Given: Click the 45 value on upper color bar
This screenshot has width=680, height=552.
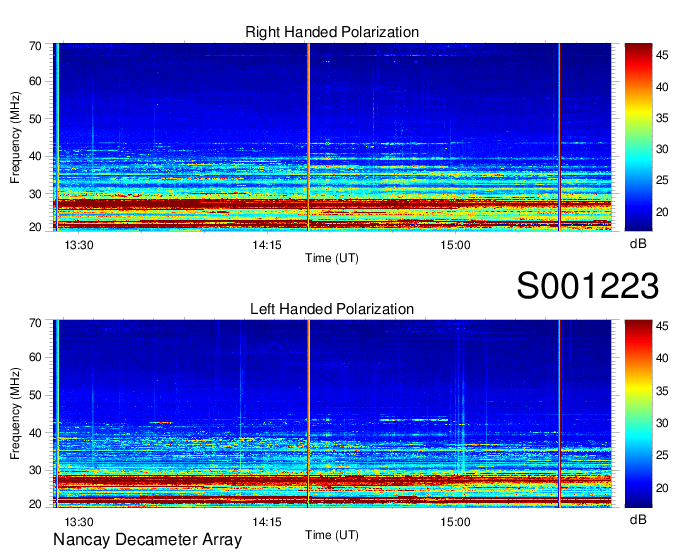Looking at the screenshot, I should coord(662,55).
